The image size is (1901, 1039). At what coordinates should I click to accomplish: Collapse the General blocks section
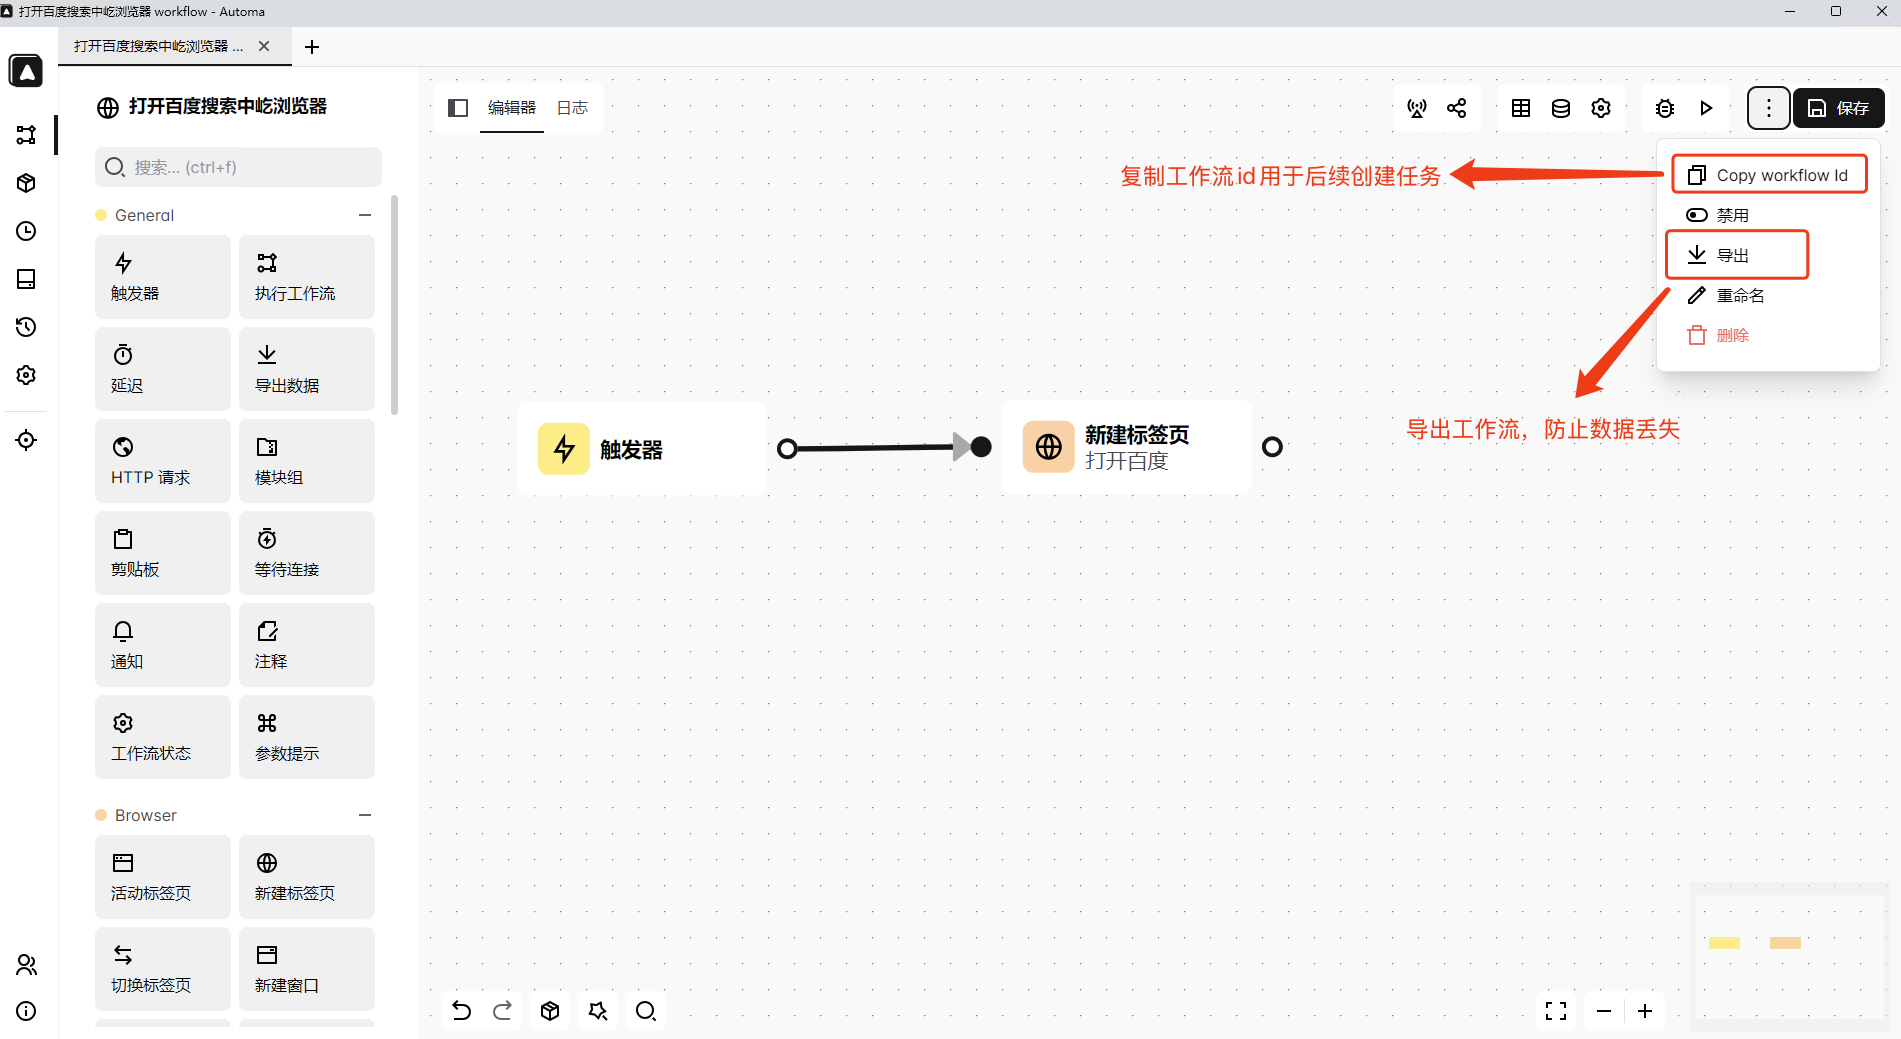click(365, 215)
